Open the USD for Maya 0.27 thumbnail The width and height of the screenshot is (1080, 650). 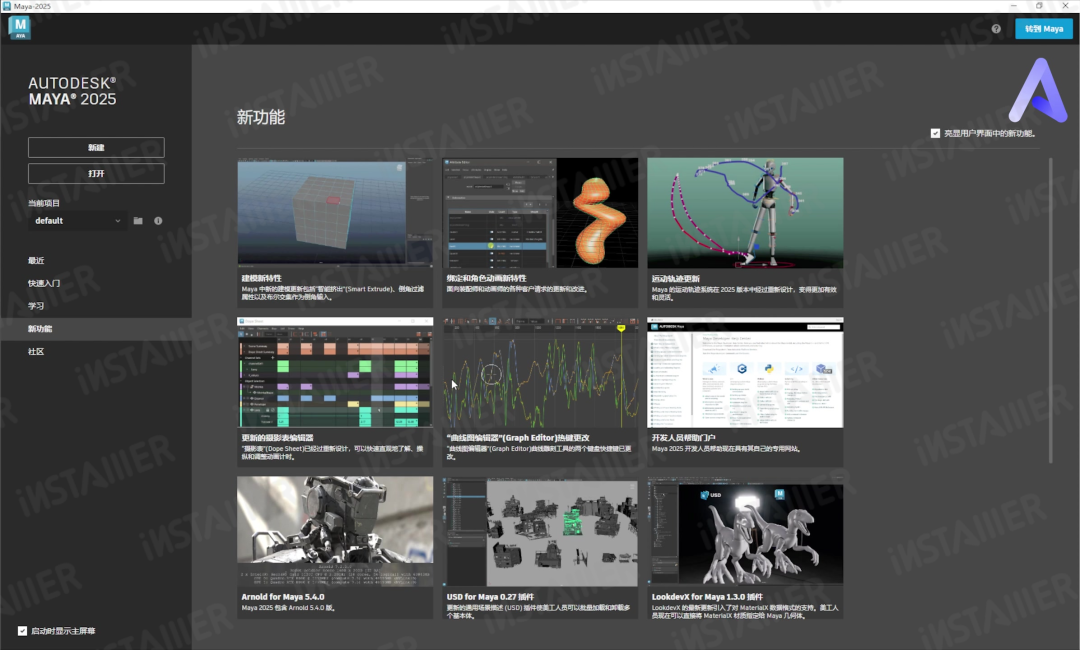coord(540,532)
